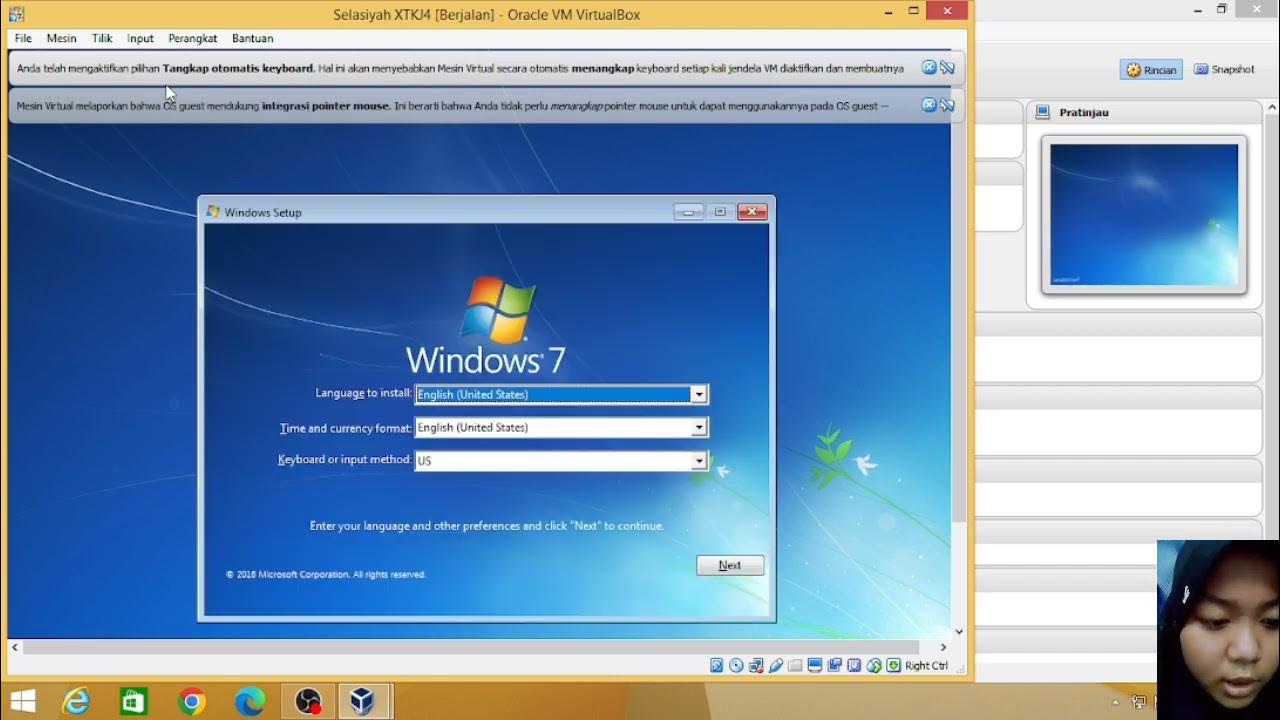Click the Time and currency format field value
Screen dimensions: 1280x720
pyautogui.click(x=553, y=427)
